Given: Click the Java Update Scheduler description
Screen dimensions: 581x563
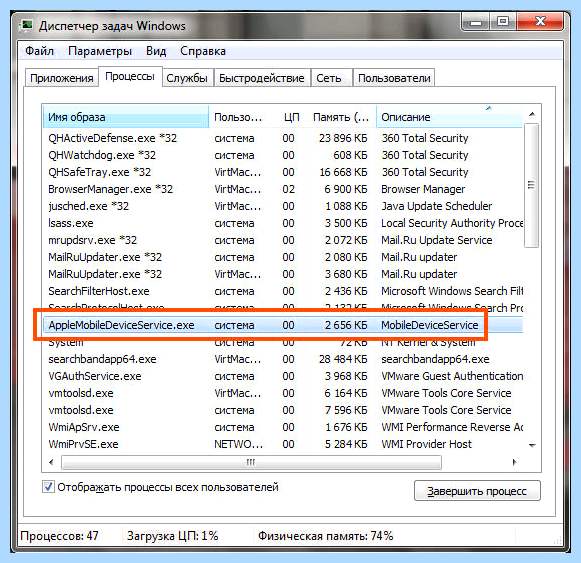Looking at the screenshot, I should click(x=436, y=206).
